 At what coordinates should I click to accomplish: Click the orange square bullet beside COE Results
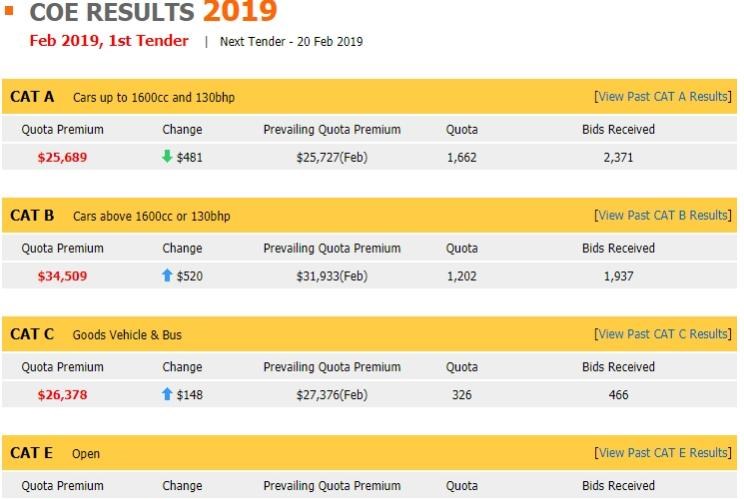(9, 10)
